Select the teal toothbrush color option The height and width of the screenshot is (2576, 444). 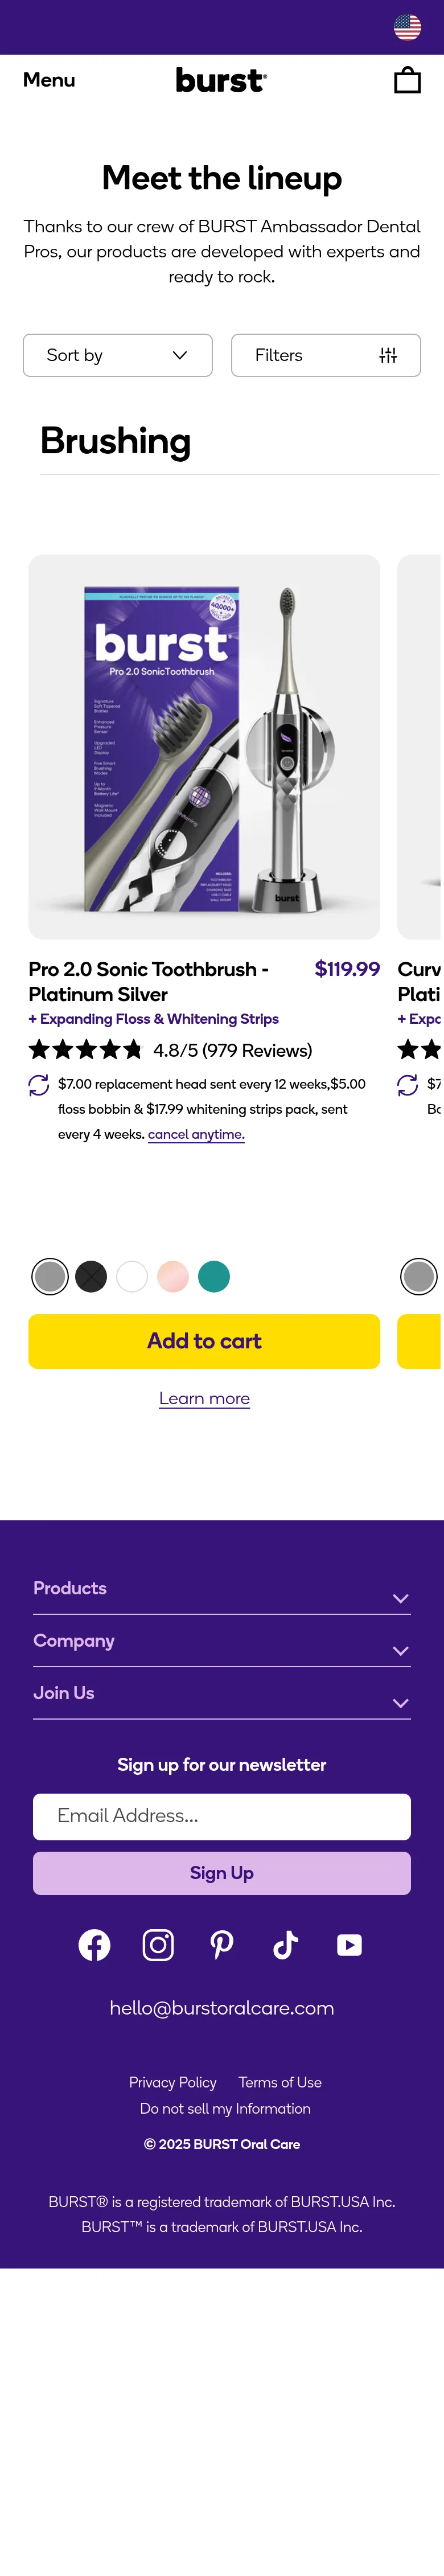point(214,1276)
